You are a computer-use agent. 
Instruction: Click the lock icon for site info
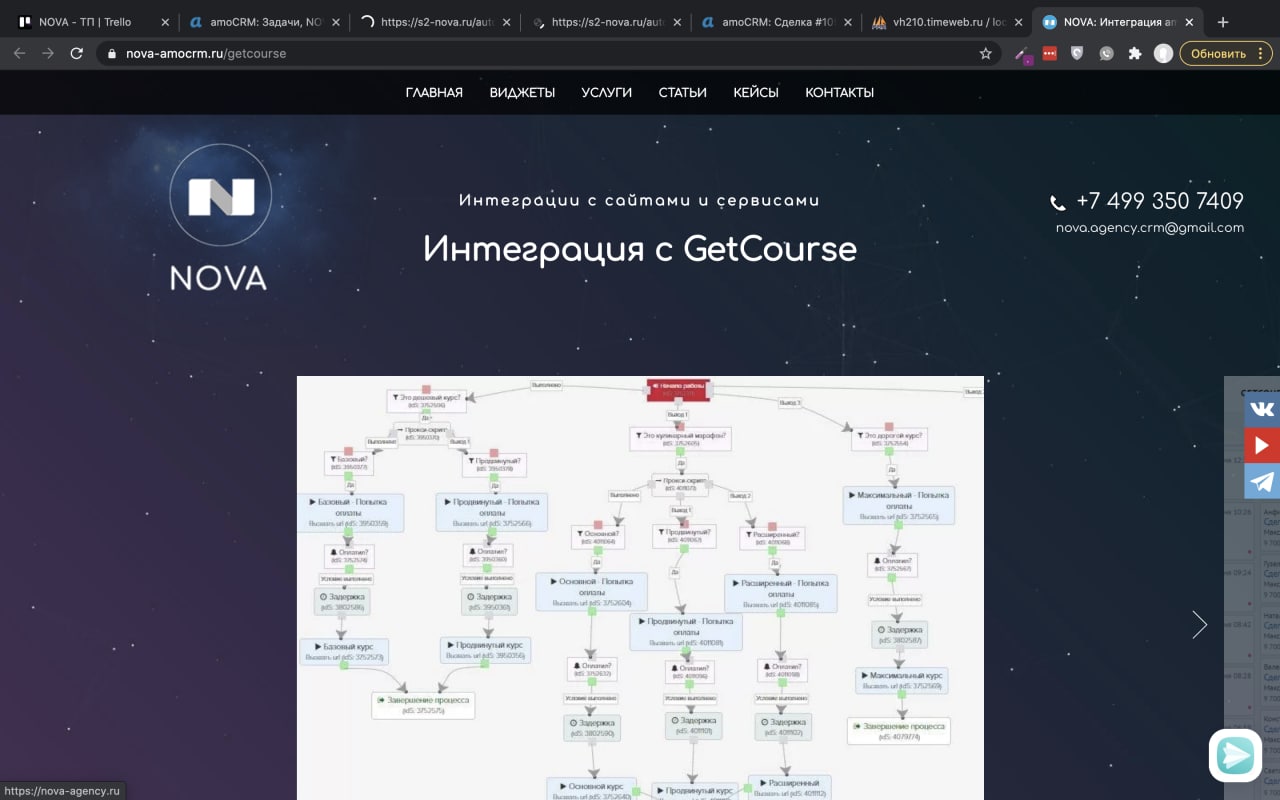pyautogui.click(x=111, y=54)
